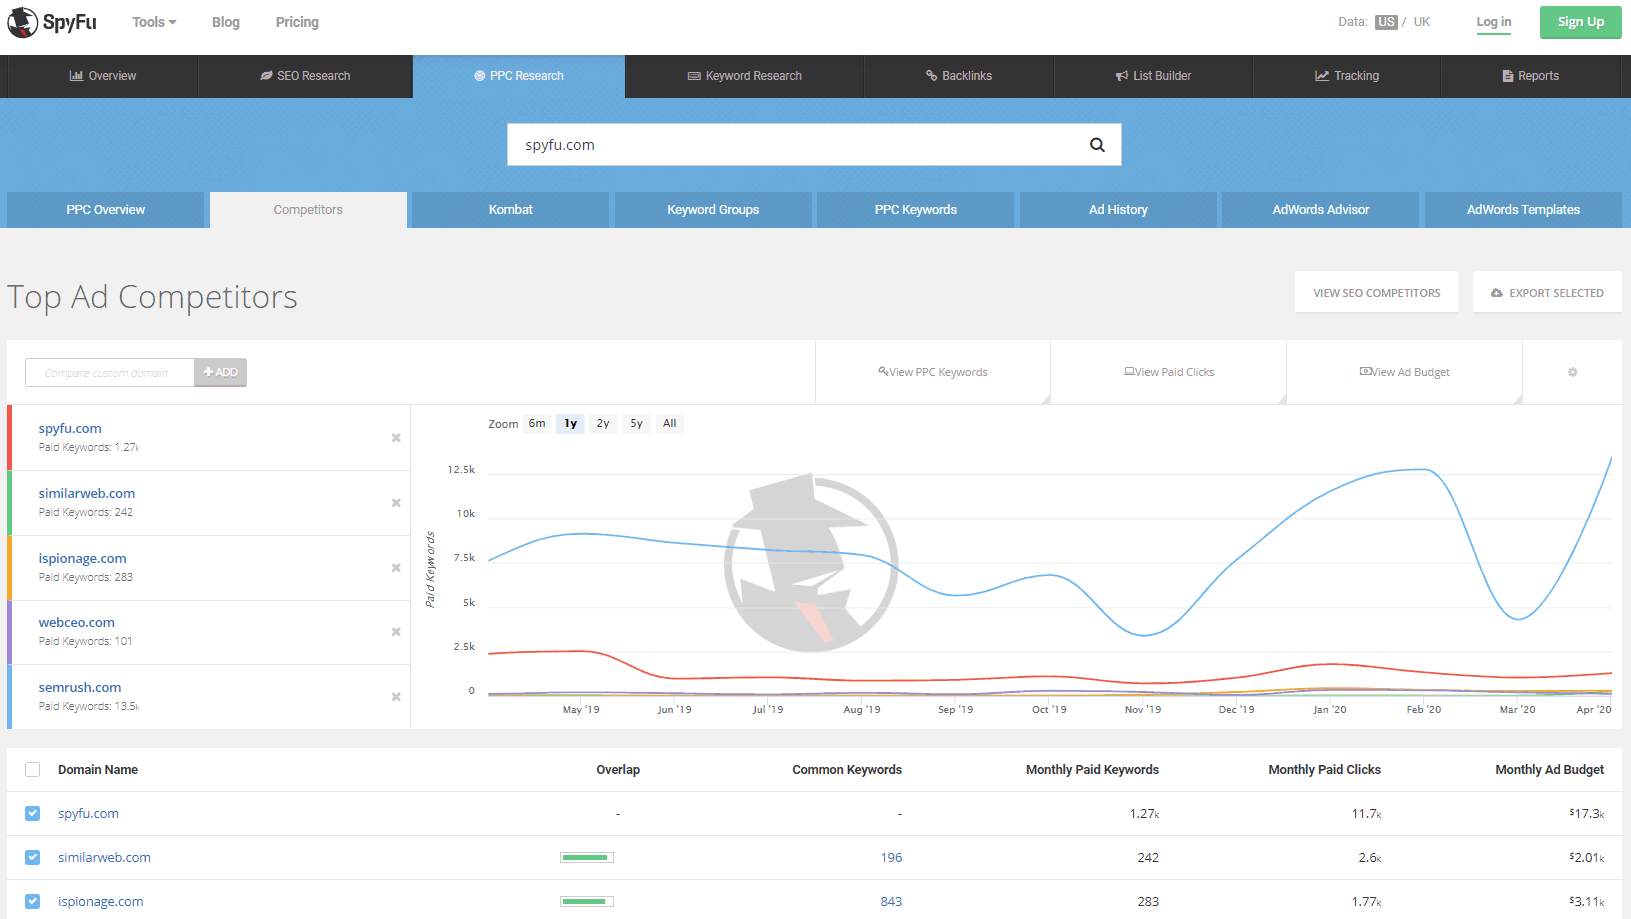1631x919 pixels.
Task: Open Reports via the document icon
Action: point(1506,75)
